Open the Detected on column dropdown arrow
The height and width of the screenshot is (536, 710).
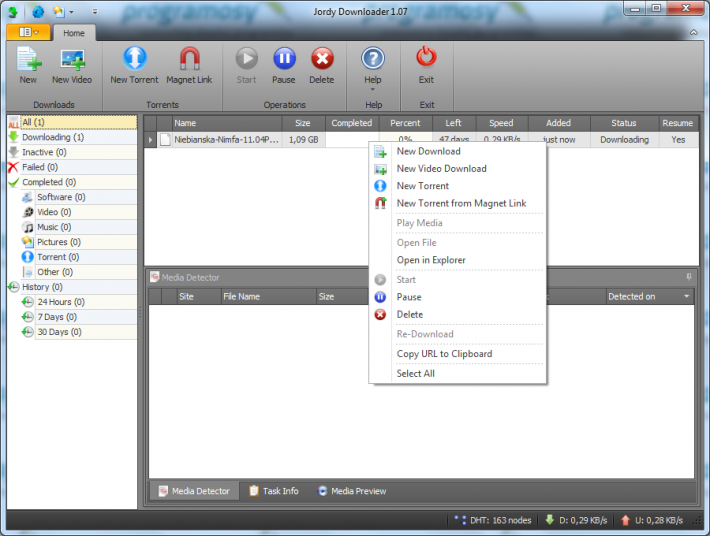coord(686,297)
